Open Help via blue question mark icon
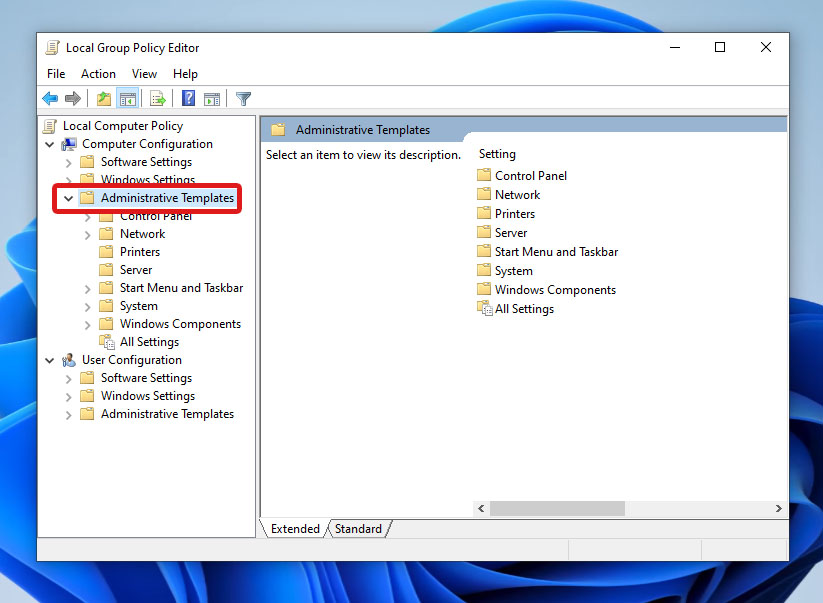The image size is (823, 603). (x=188, y=98)
